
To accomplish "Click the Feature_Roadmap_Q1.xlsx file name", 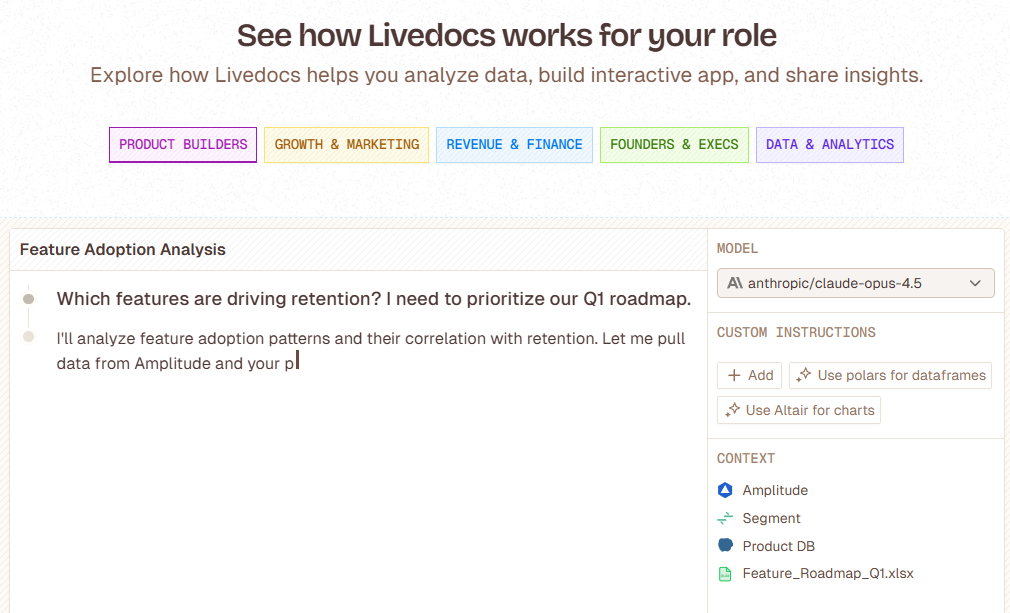I will tap(828, 574).
